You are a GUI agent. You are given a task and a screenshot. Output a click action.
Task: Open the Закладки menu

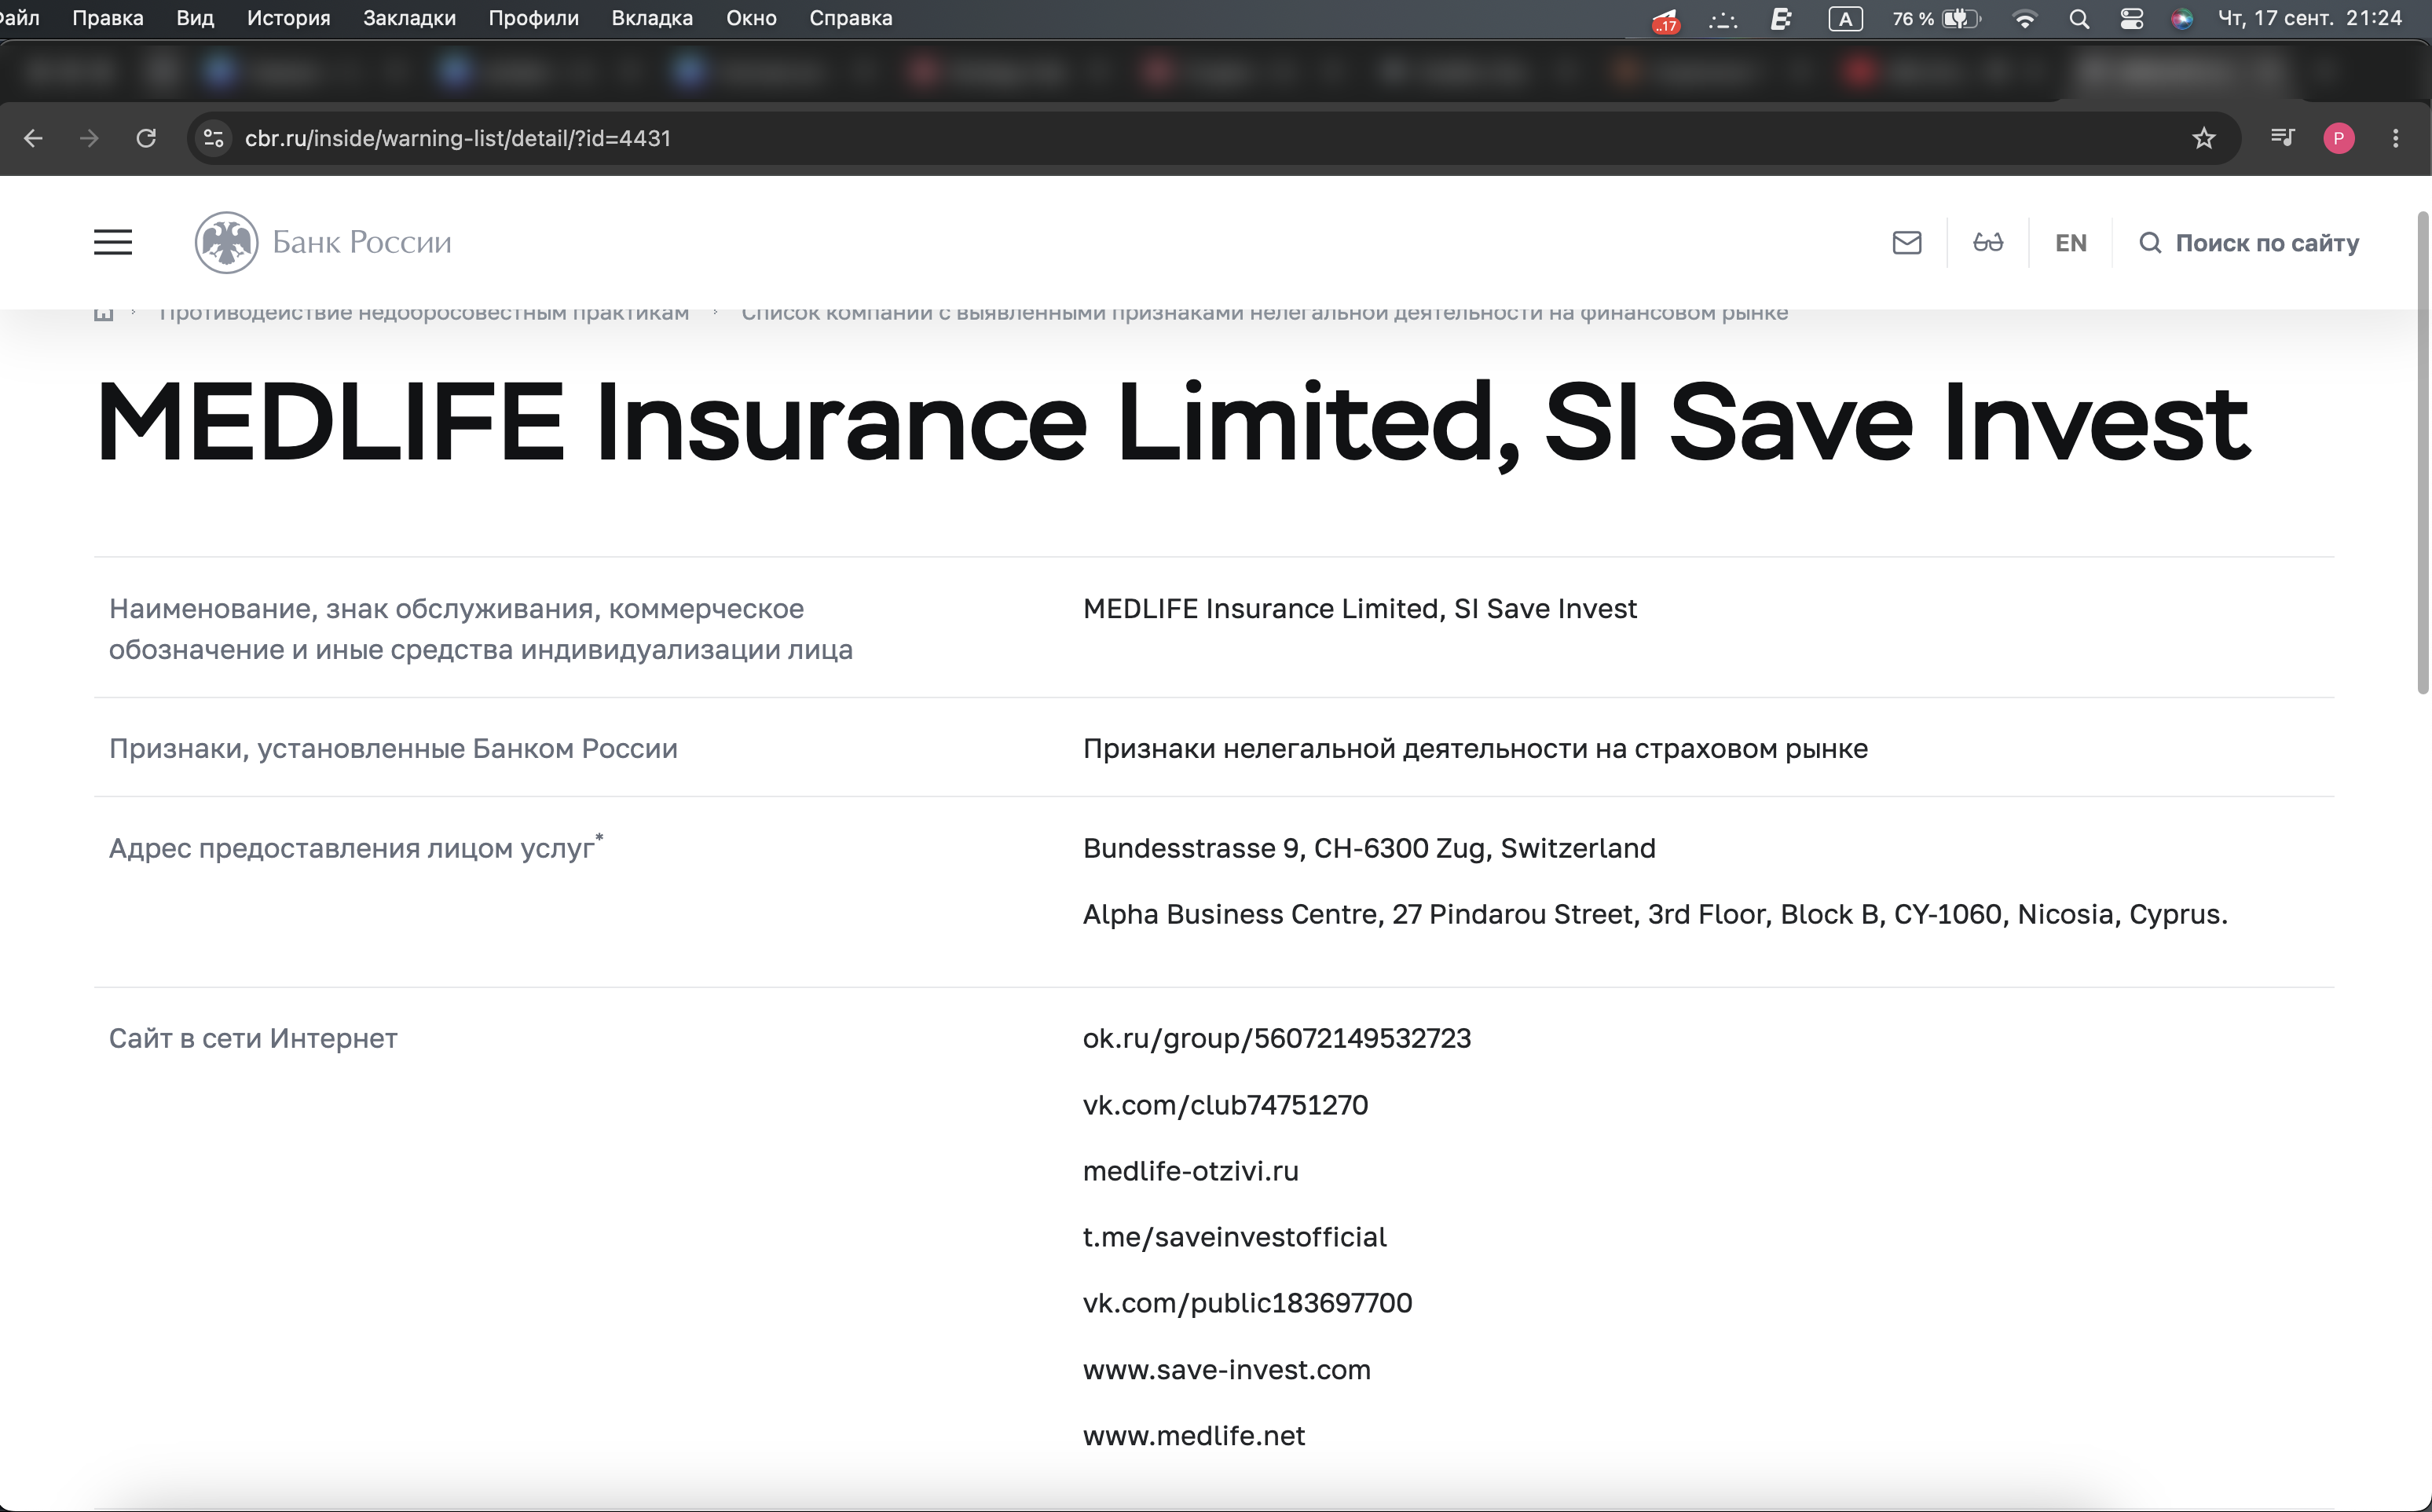coord(409,18)
